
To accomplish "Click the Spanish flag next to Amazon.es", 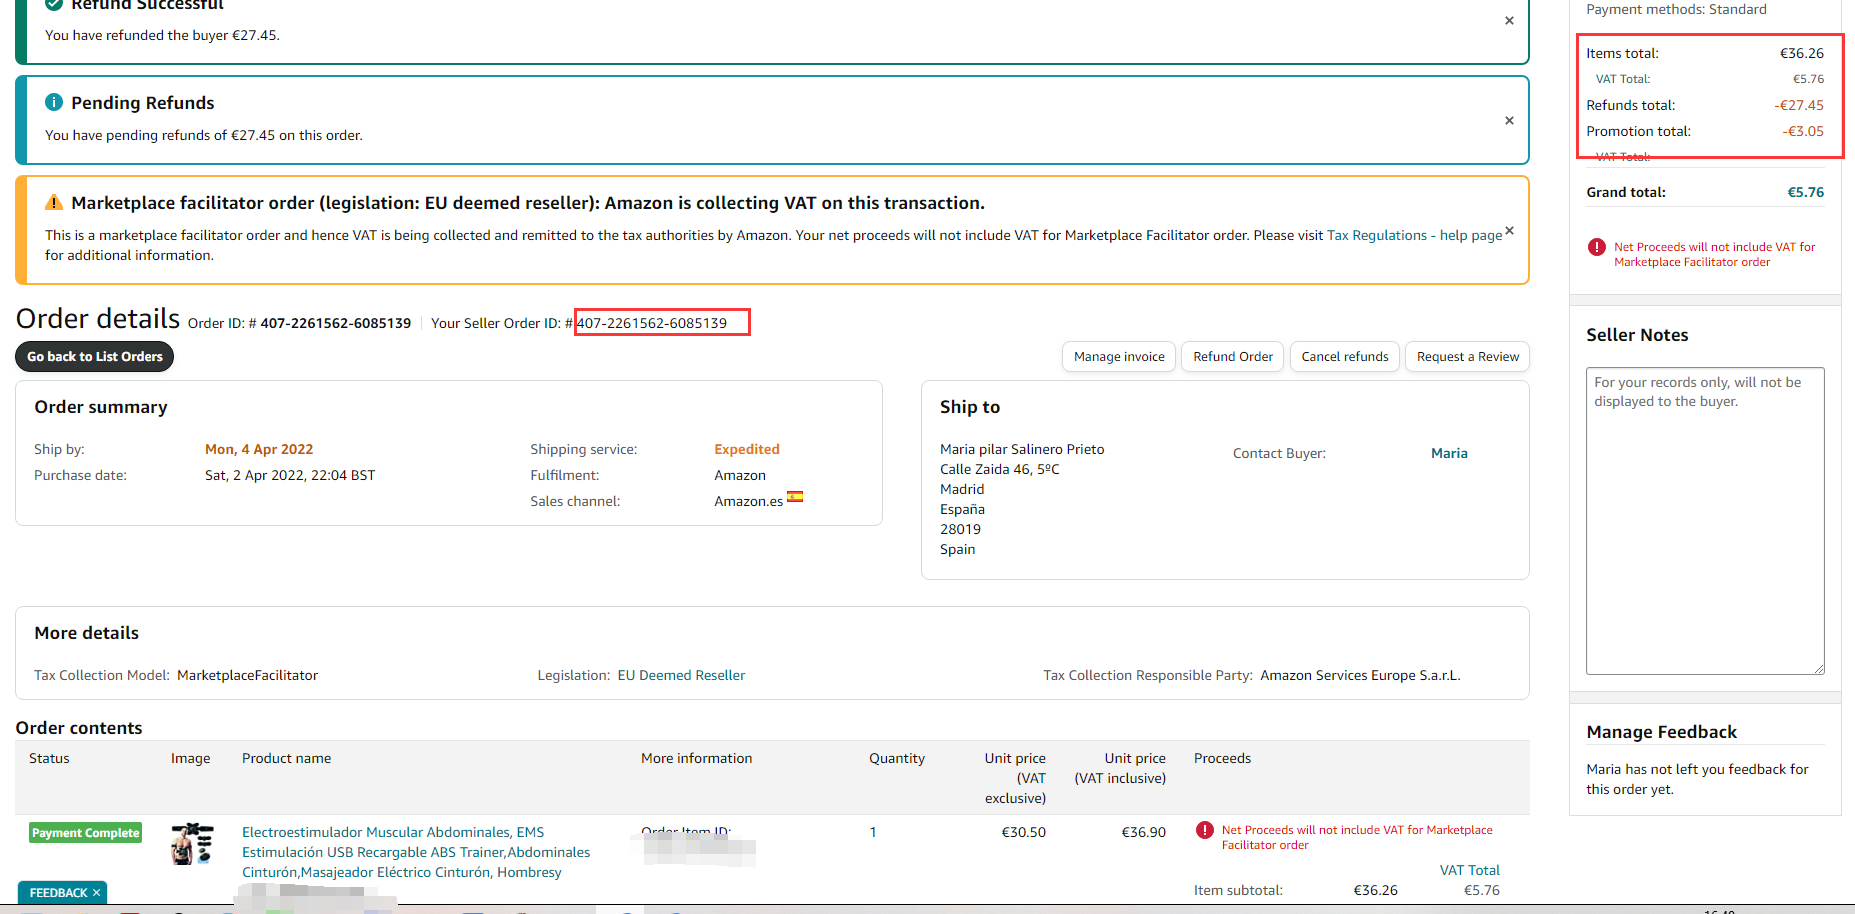I will coord(795,497).
